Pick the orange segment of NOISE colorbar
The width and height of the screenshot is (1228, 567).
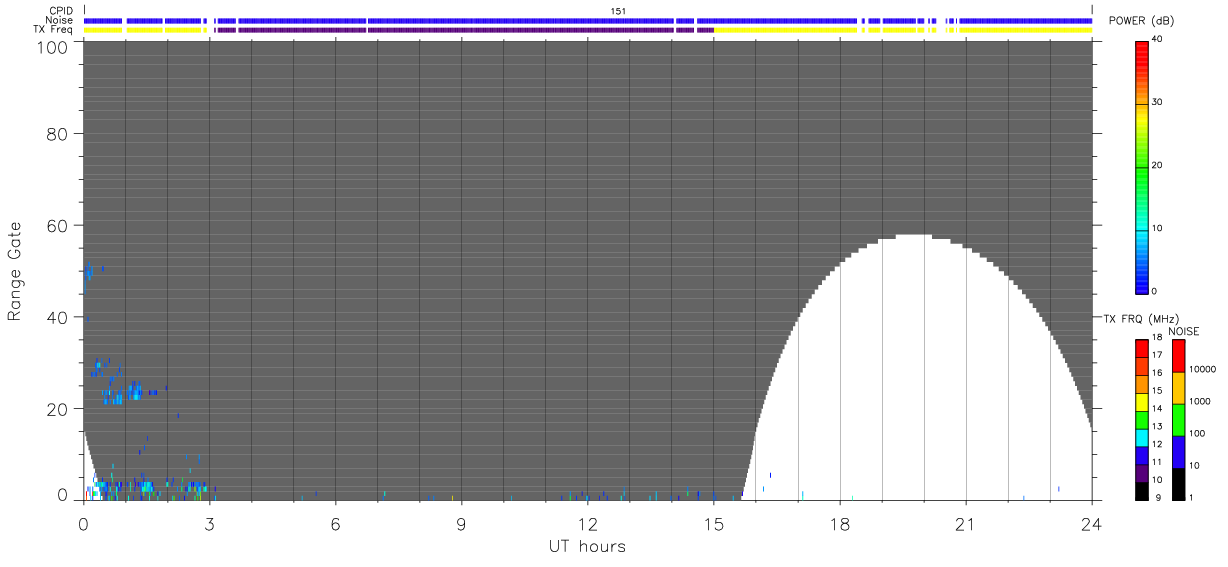tap(1178, 388)
